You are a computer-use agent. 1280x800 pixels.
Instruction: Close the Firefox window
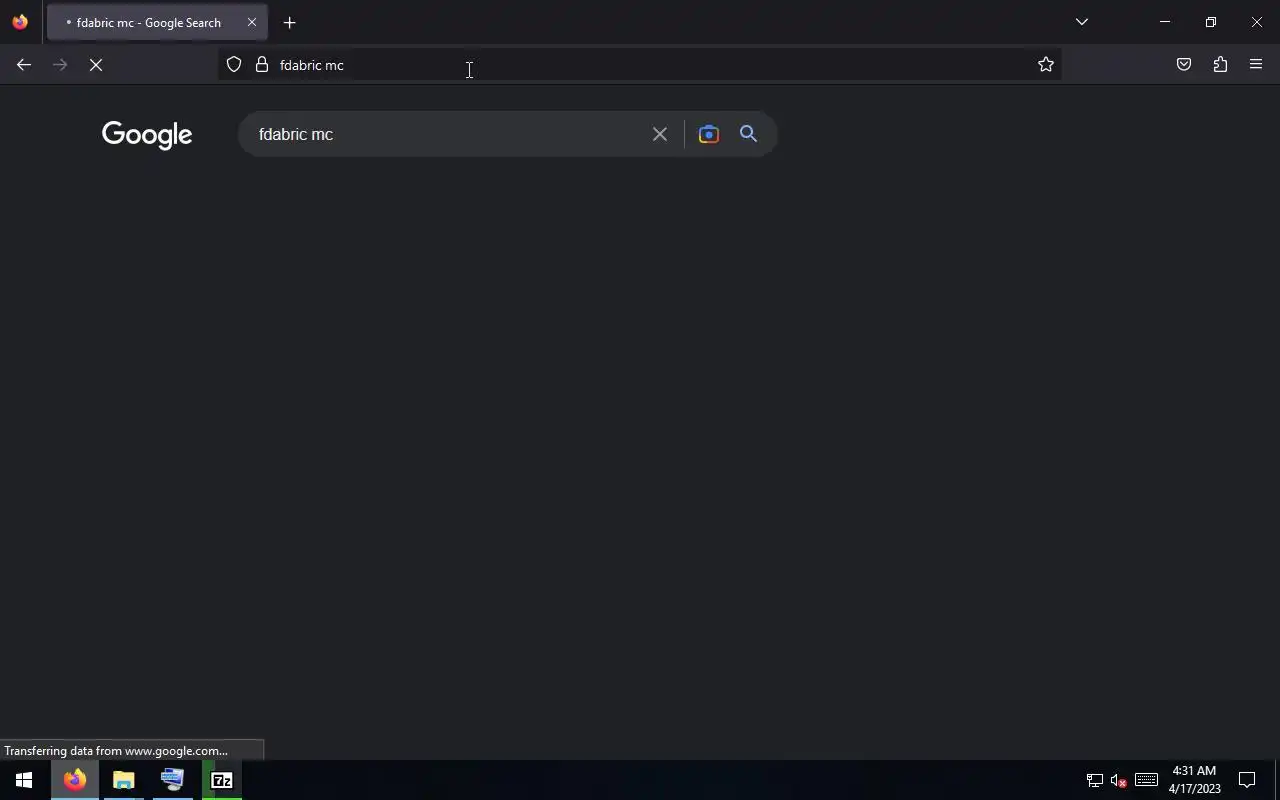tap(1257, 22)
